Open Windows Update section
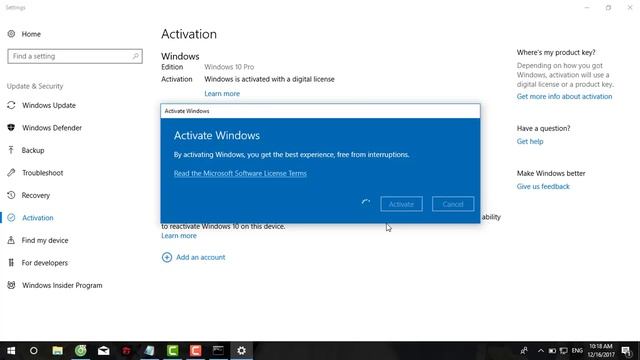Viewport: 640px width, 360px height. 49,105
